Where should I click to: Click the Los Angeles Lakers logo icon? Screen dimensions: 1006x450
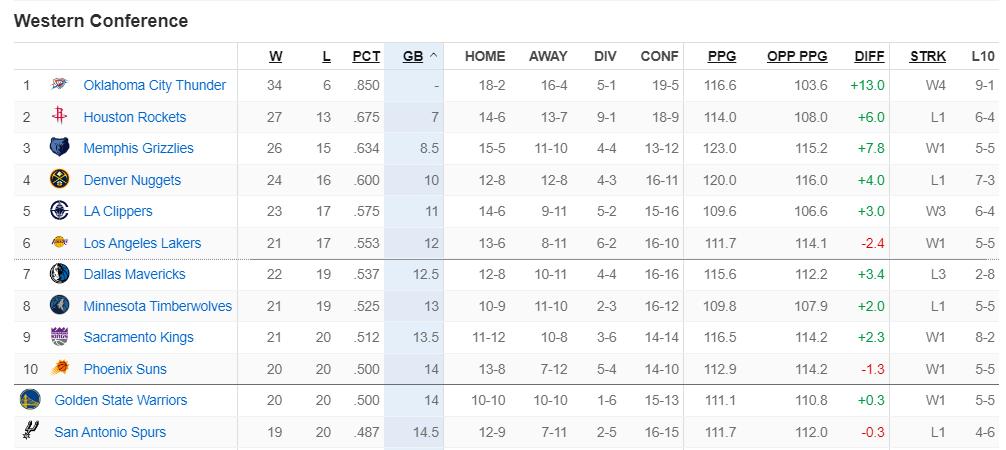pos(59,243)
